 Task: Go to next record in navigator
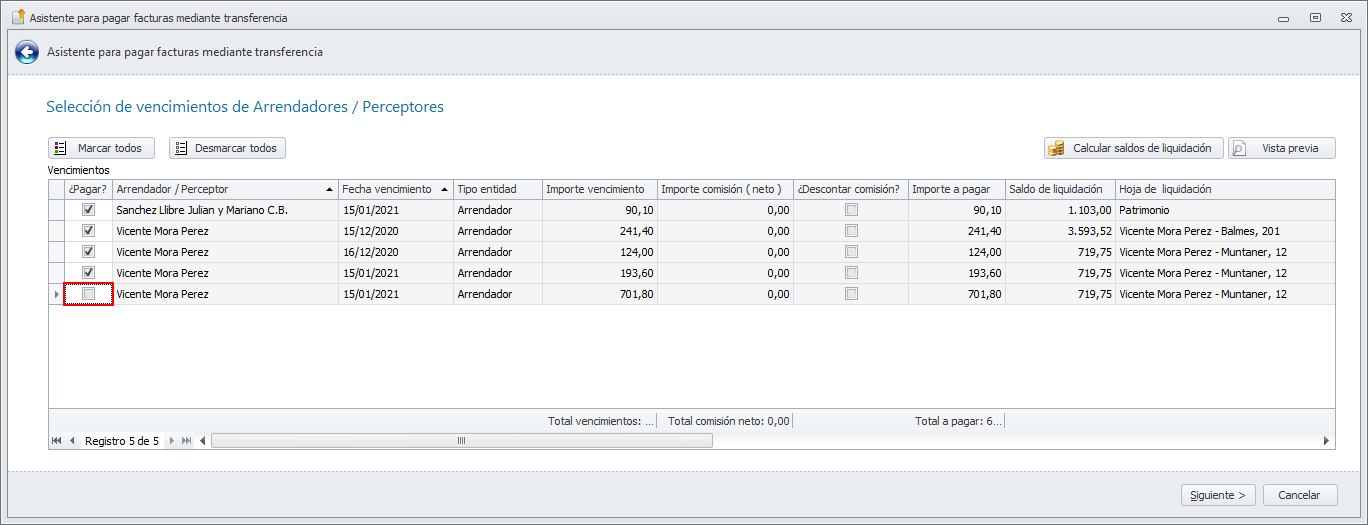click(x=172, y=441)
